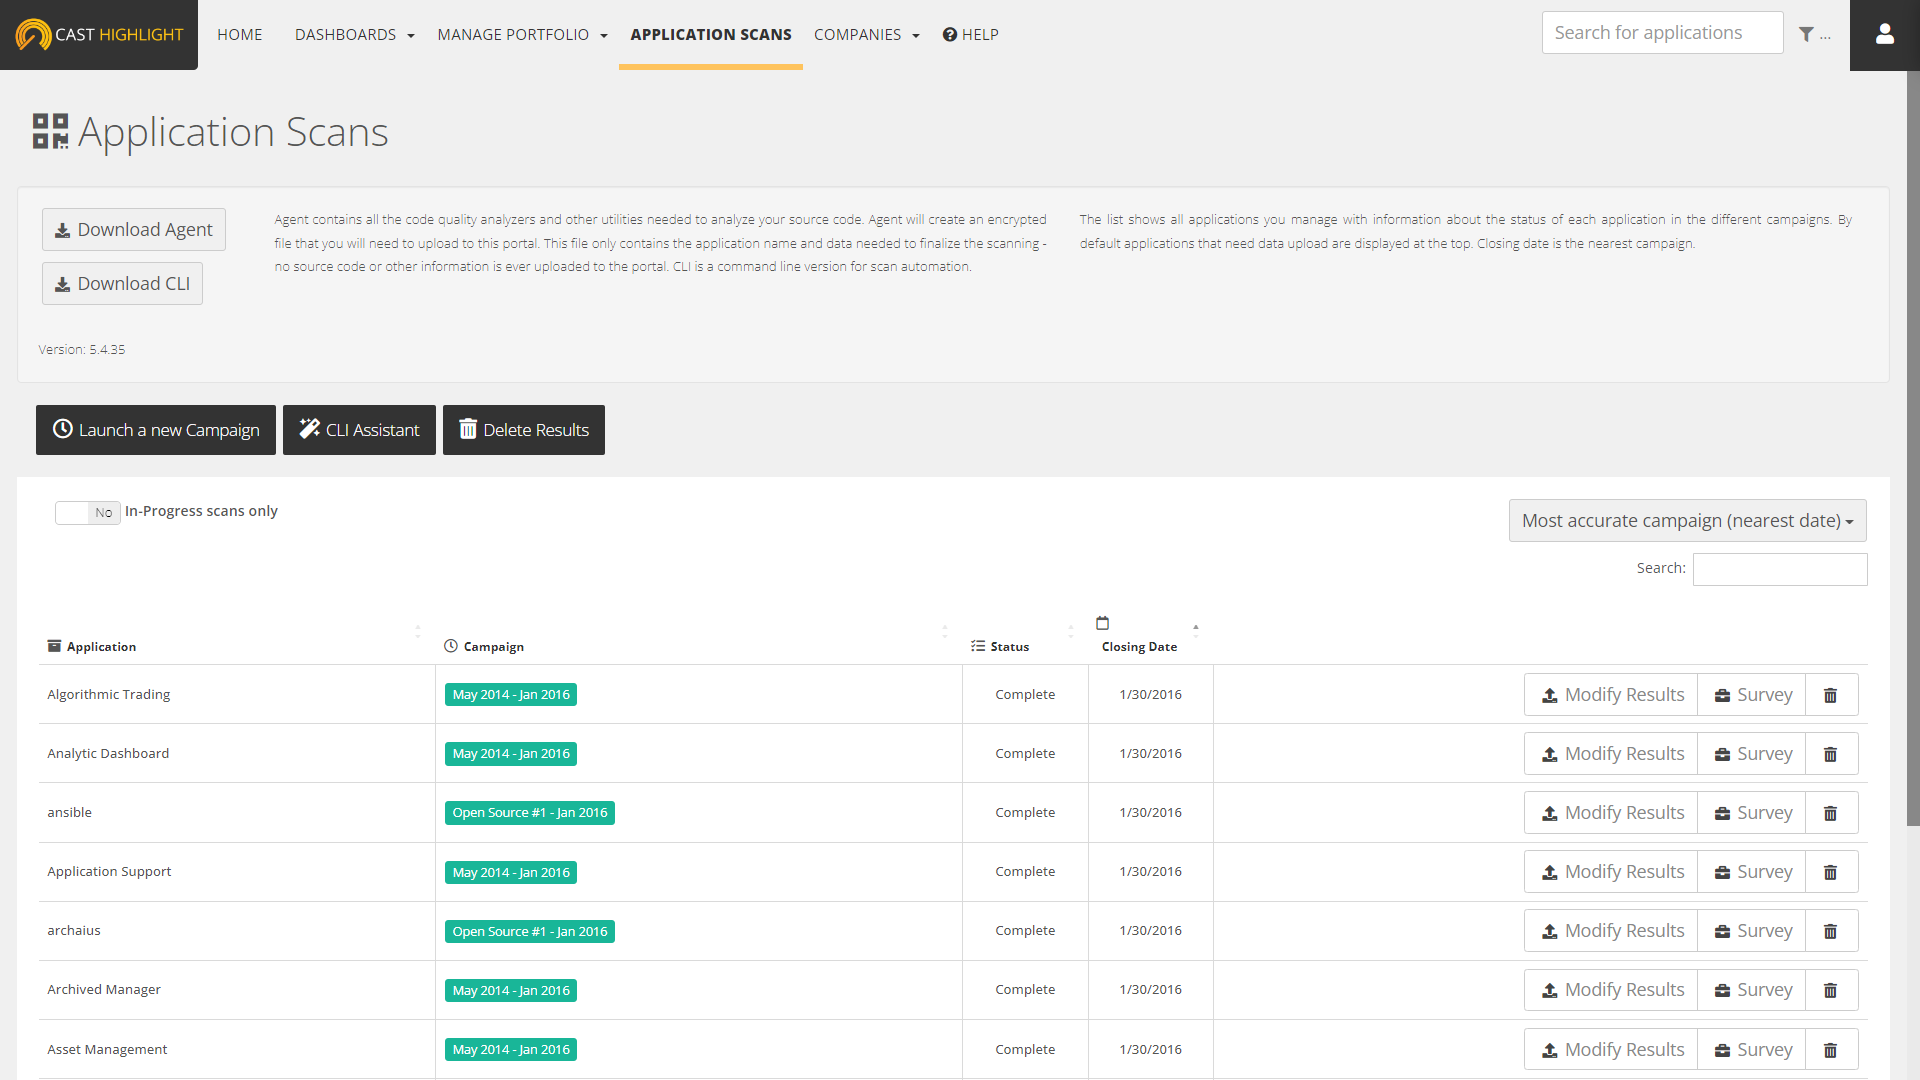This screenshot has height=1080, width=1920.
Task: Focus the Search for applications field
Action: 1662,33
